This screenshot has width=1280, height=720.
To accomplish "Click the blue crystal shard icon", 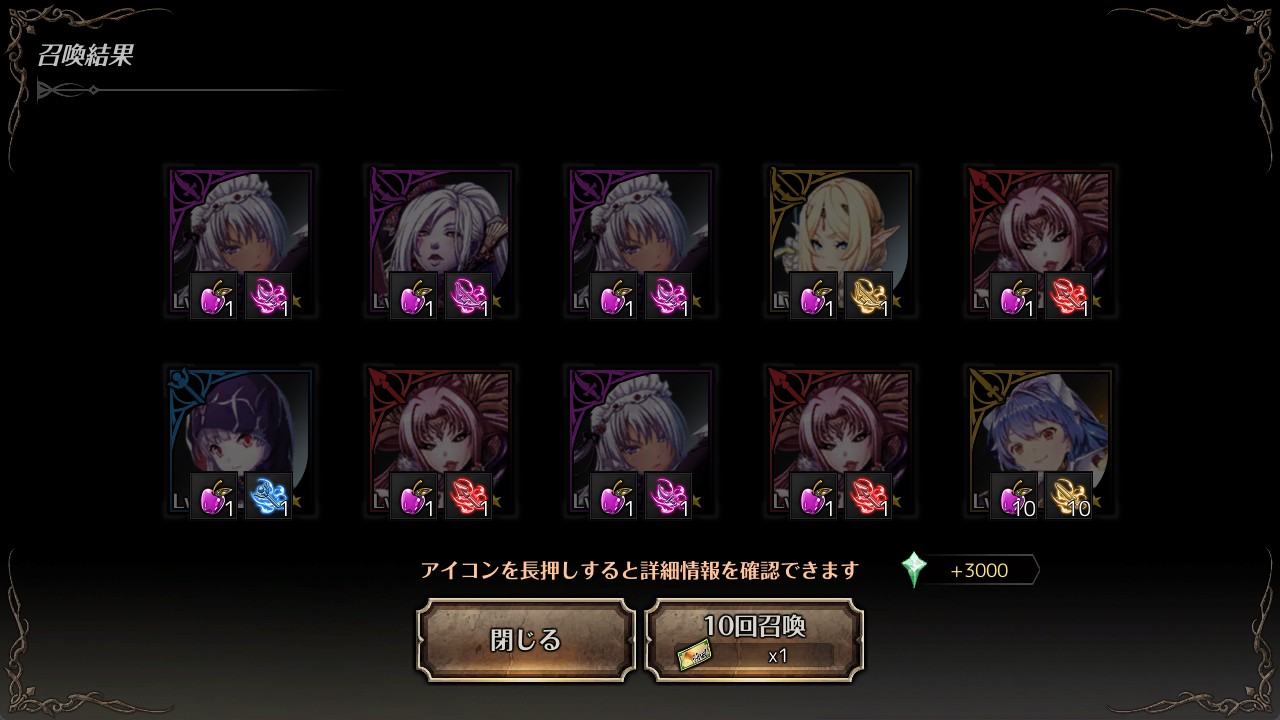I will point(268,495).
